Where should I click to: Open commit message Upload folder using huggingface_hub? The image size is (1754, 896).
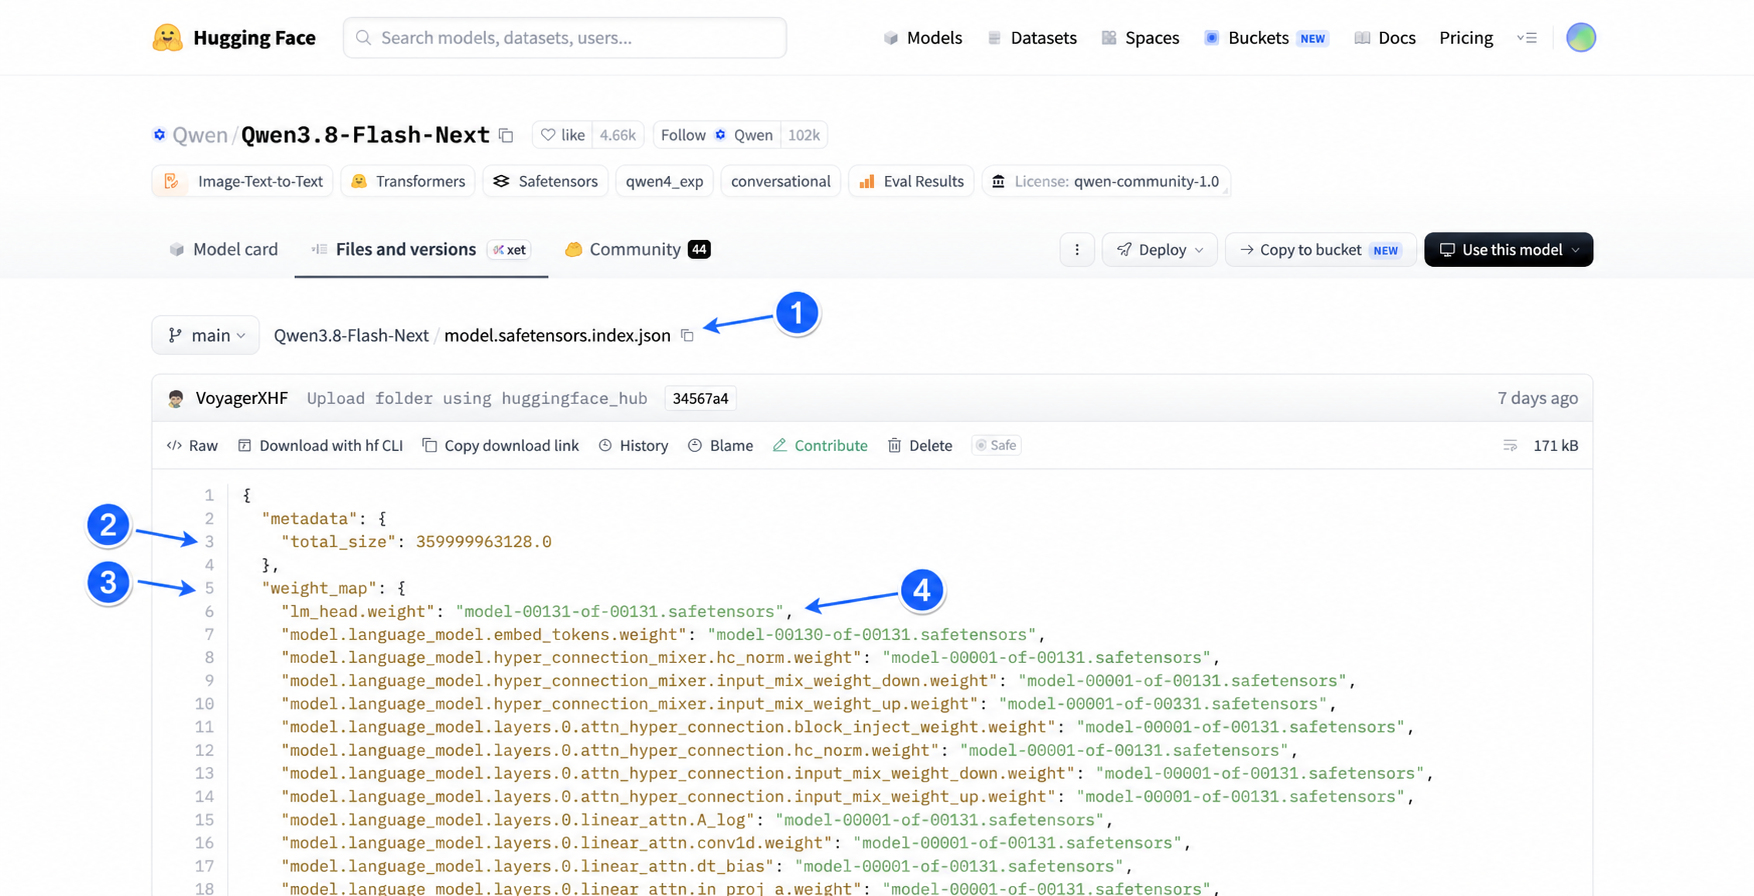coord(477,399)
